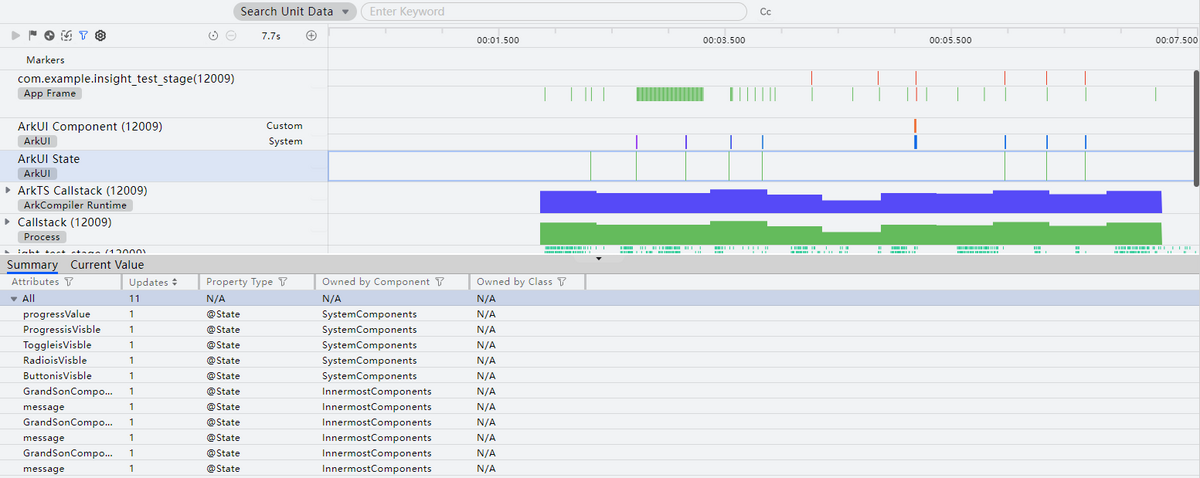Viewport: 1200px width, 478px height.
Task: Reset the timeline zoom with the circular icon
Action: pyautogui.click(x=213, y=35)
